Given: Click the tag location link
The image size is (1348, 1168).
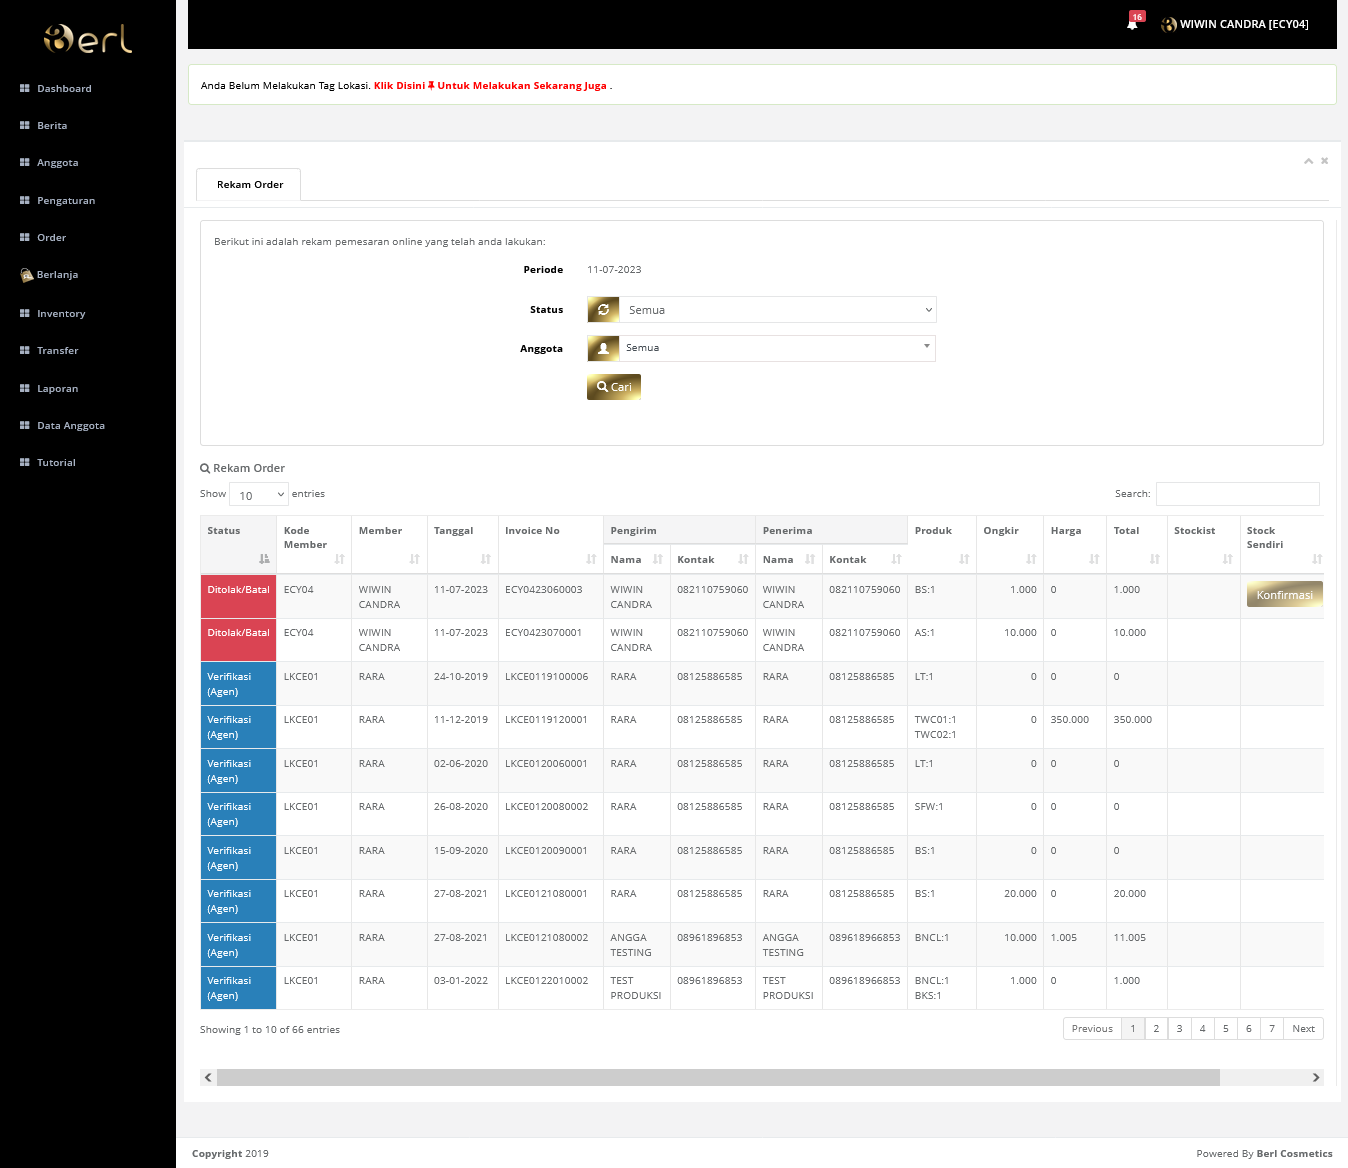Looking at the screenshot, I should [x=490, y=86].
